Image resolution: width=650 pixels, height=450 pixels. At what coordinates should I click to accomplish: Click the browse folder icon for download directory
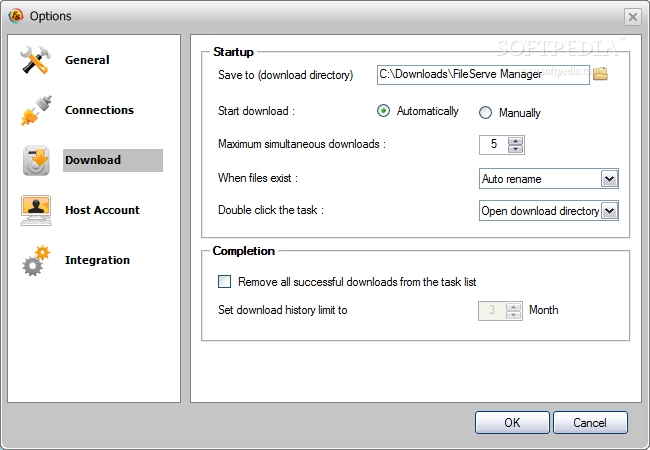[600, 74]
